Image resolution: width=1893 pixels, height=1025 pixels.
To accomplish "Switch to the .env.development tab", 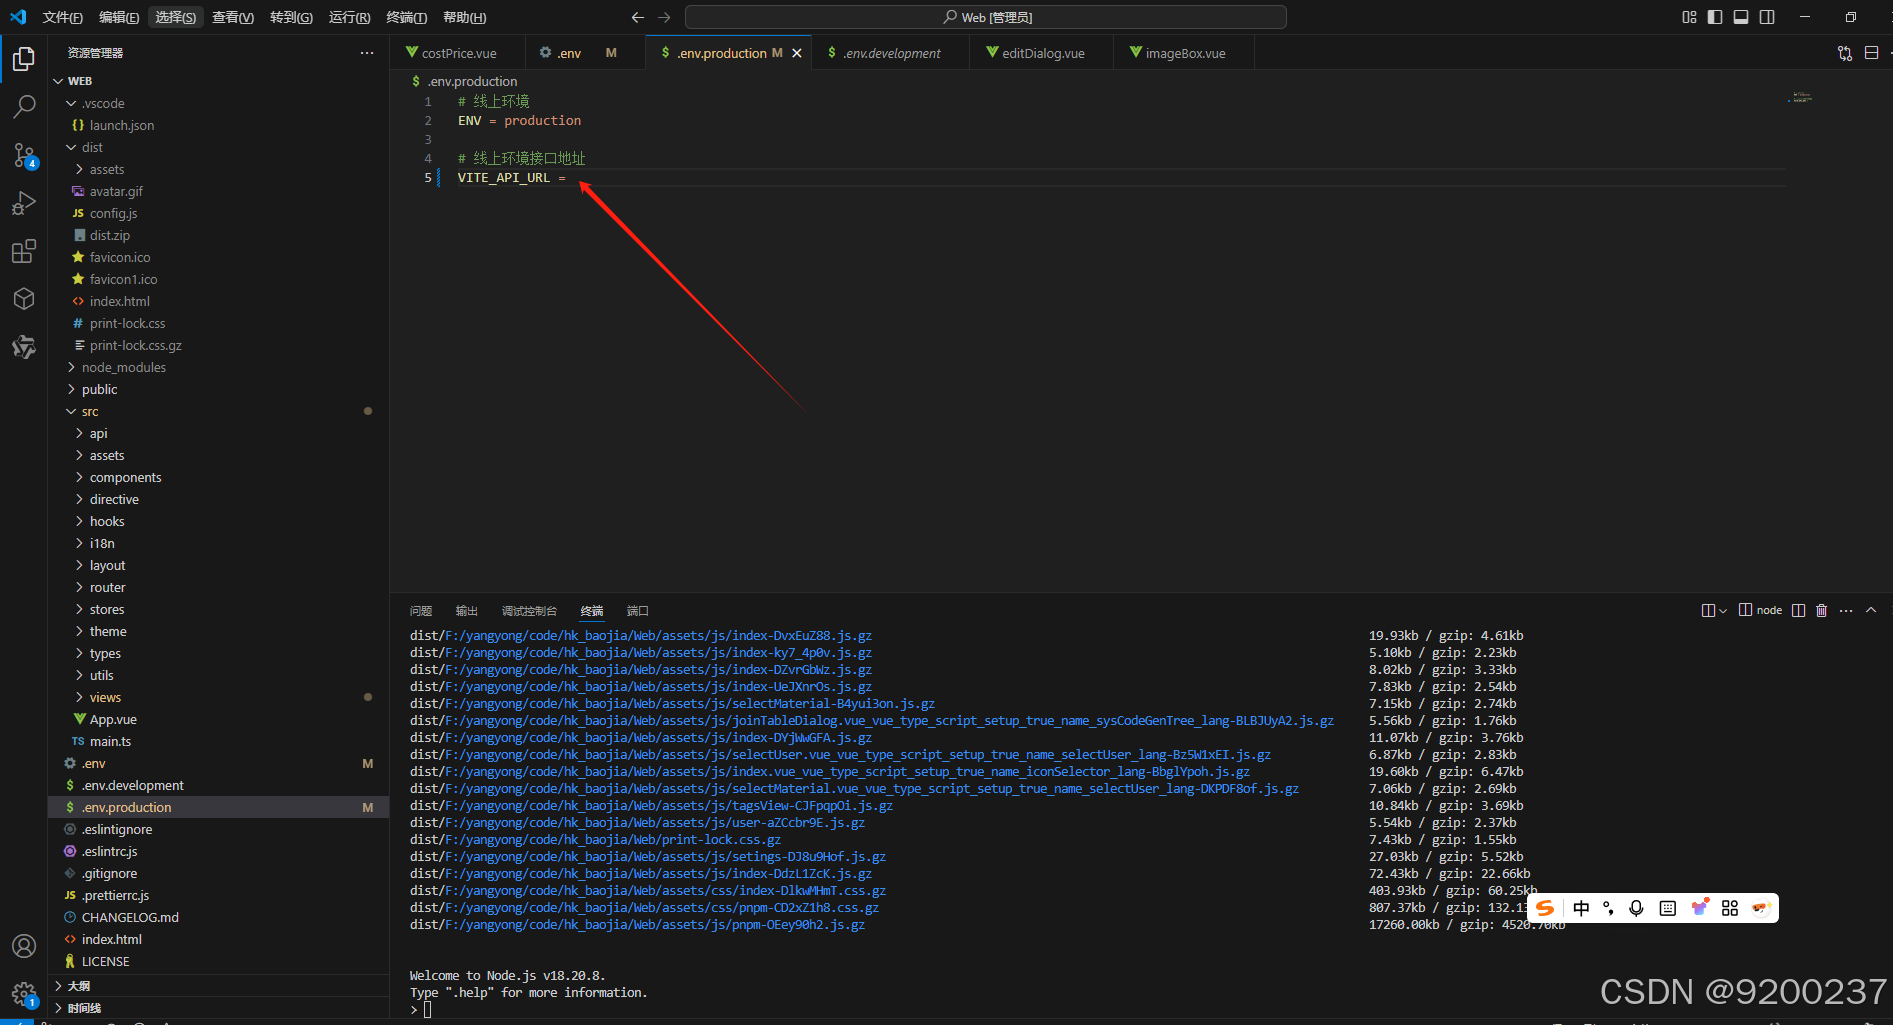I will click(x=891, y=53).
